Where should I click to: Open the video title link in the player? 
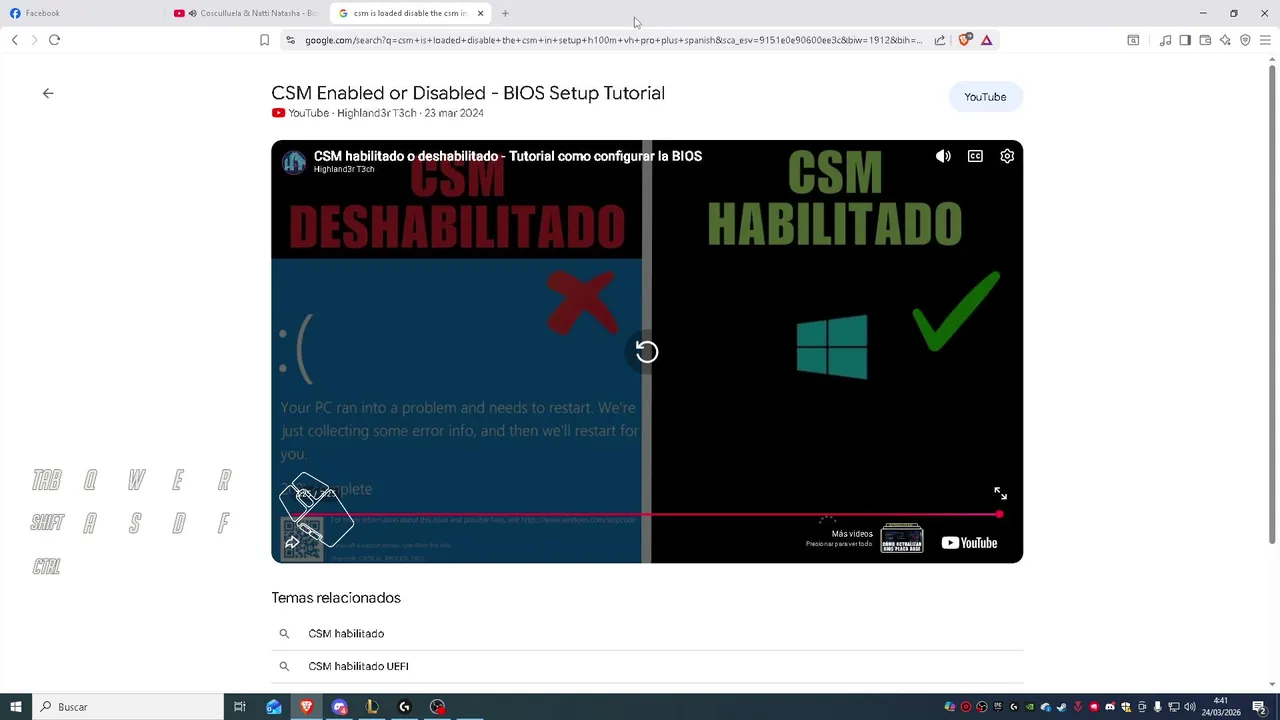point(508,156)
